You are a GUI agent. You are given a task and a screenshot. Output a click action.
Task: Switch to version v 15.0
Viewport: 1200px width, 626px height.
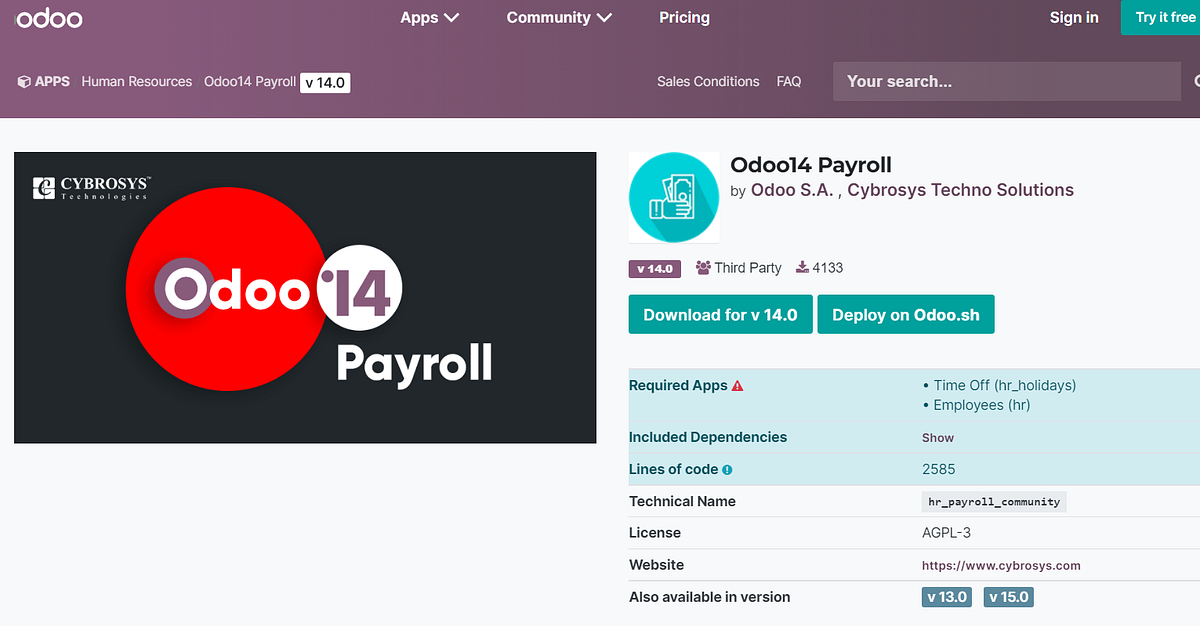[x=1008, y=596]
